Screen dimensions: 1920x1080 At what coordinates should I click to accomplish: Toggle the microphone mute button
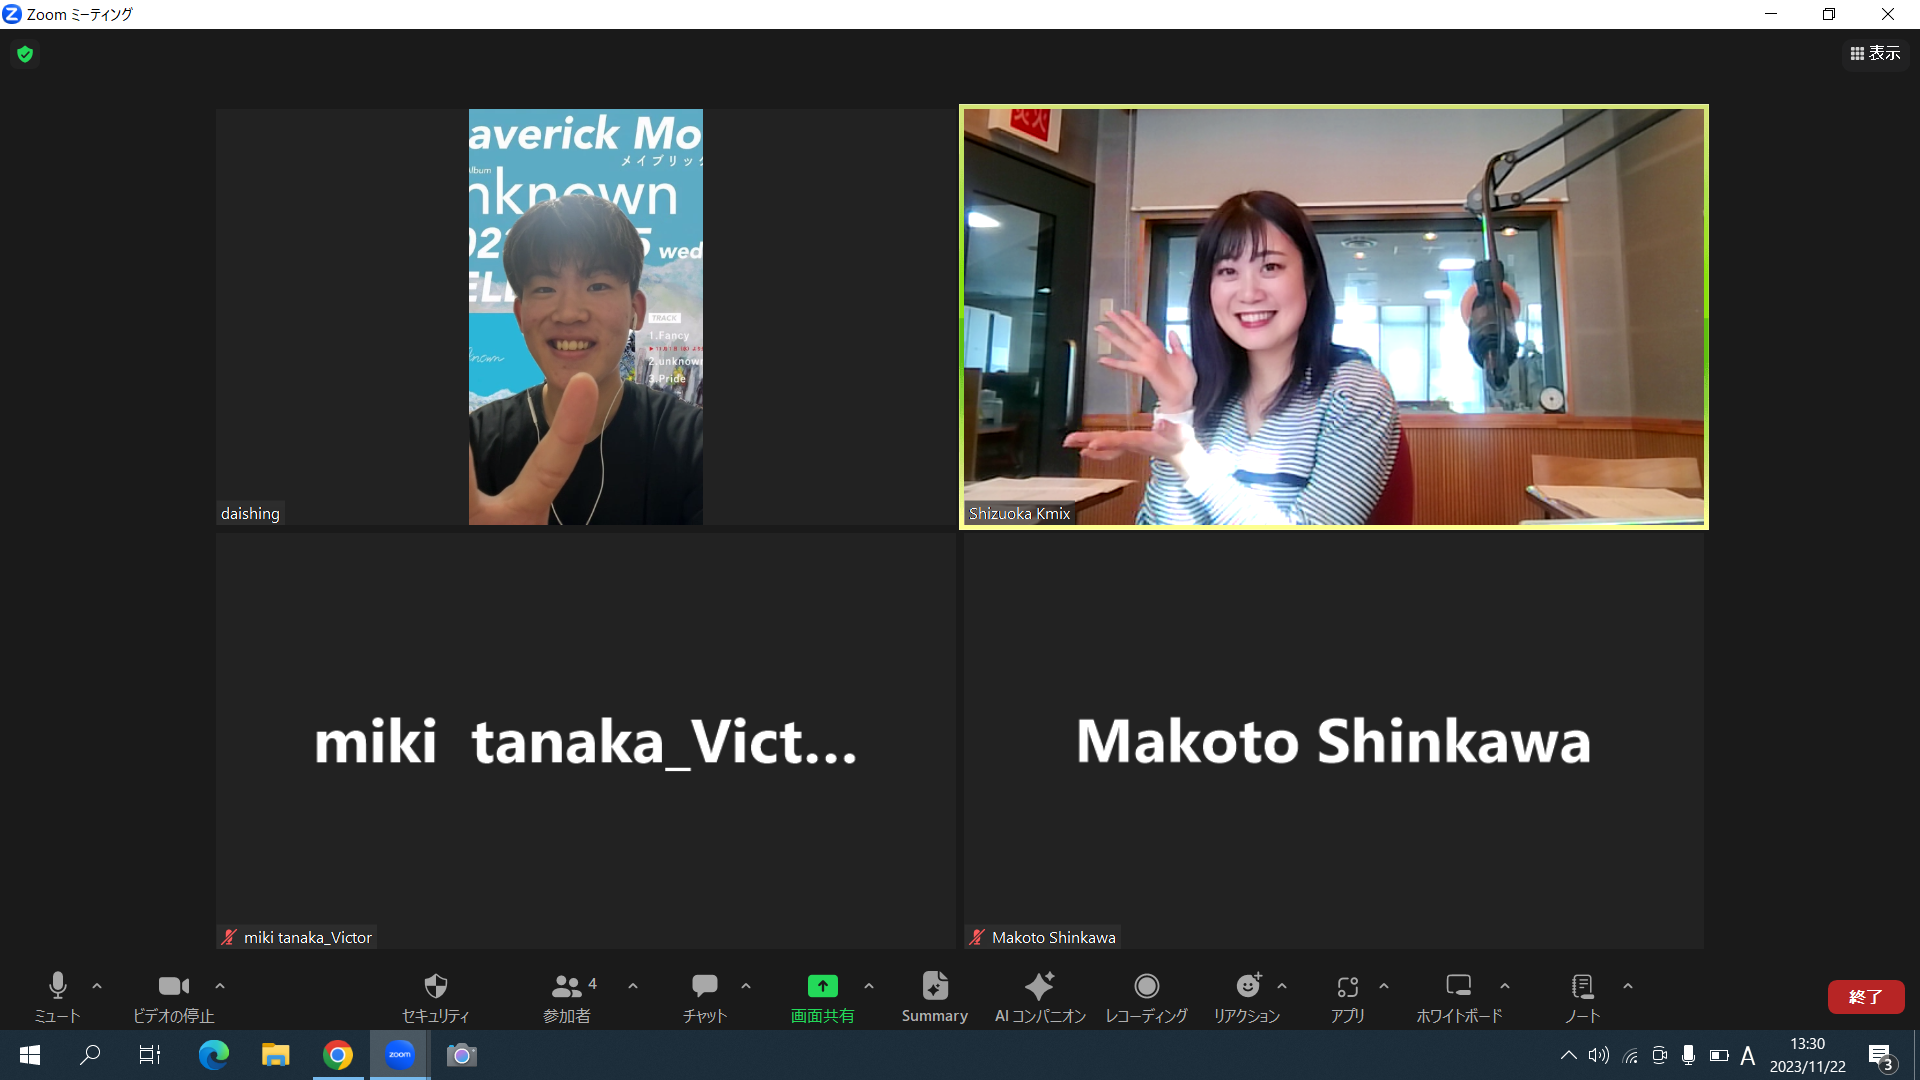tap(57, 987)
